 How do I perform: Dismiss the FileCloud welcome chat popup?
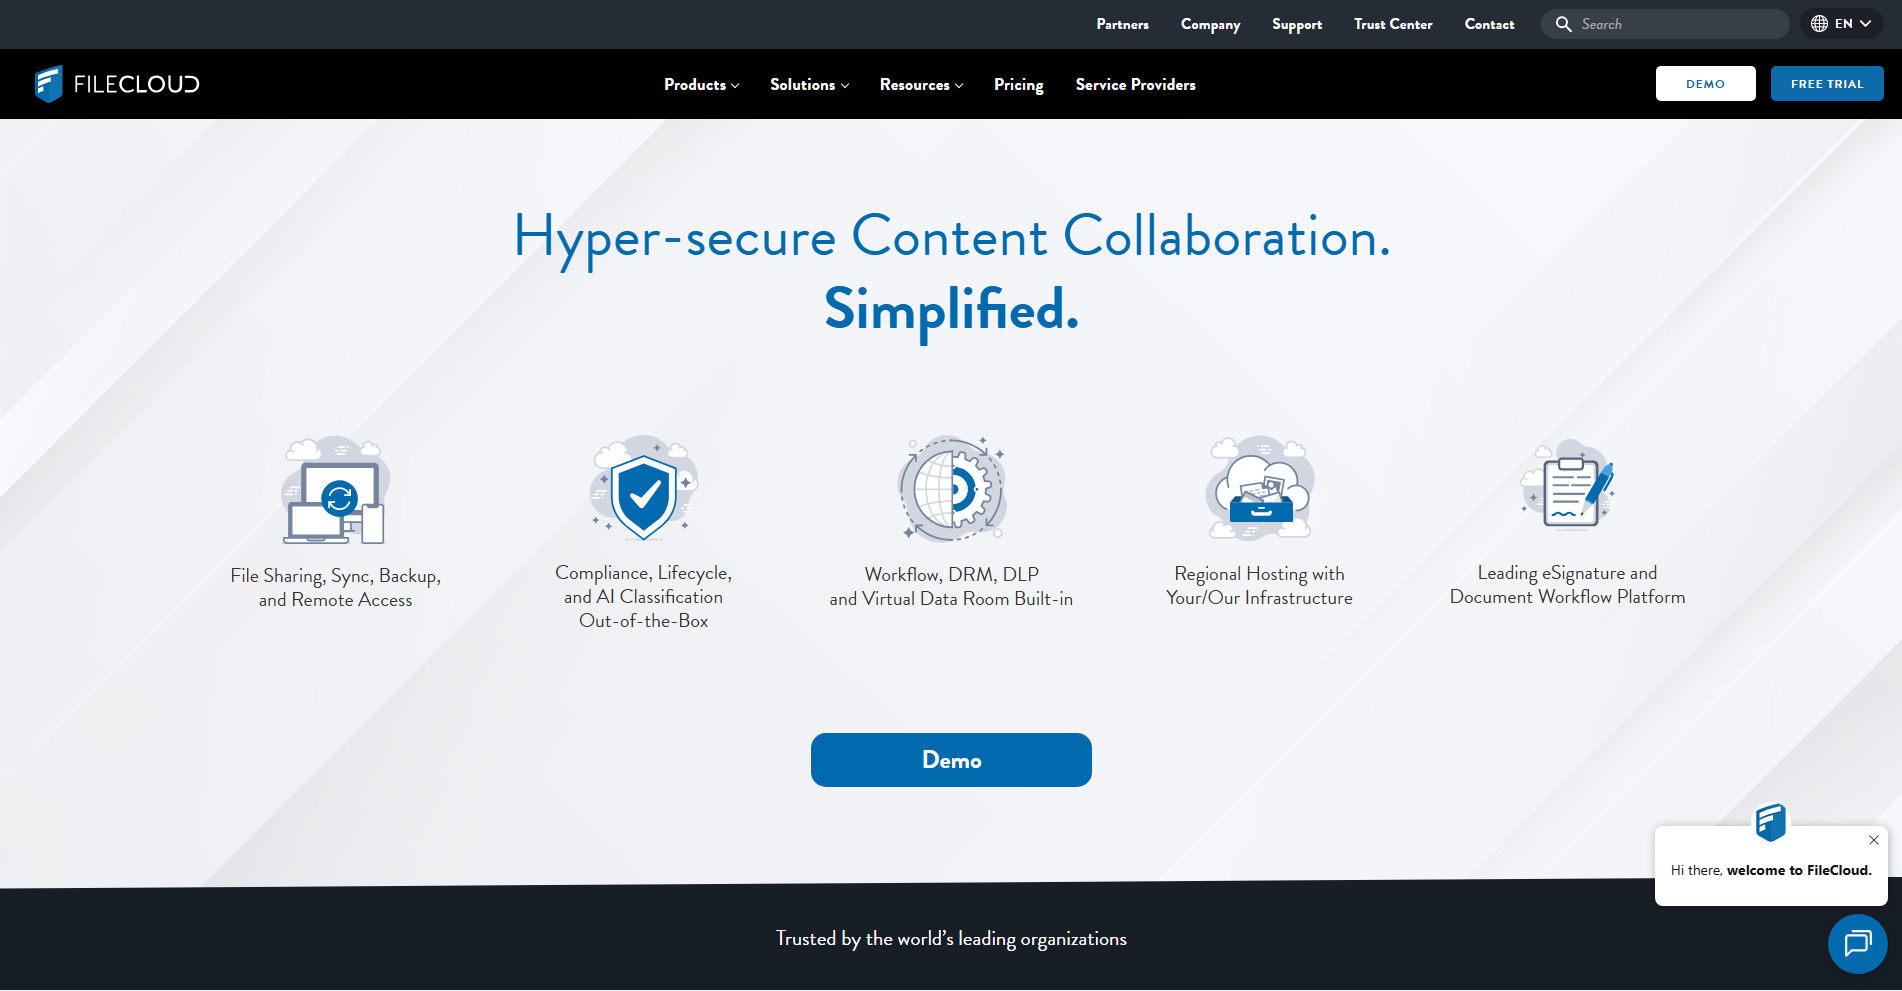click(x=1873, y=840)
